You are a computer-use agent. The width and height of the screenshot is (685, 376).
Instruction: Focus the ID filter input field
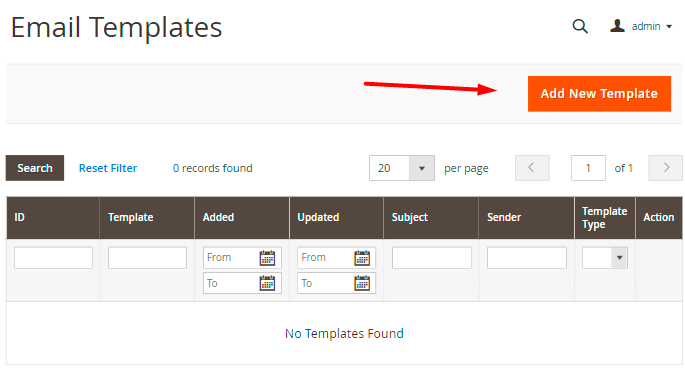click(53, 258)
